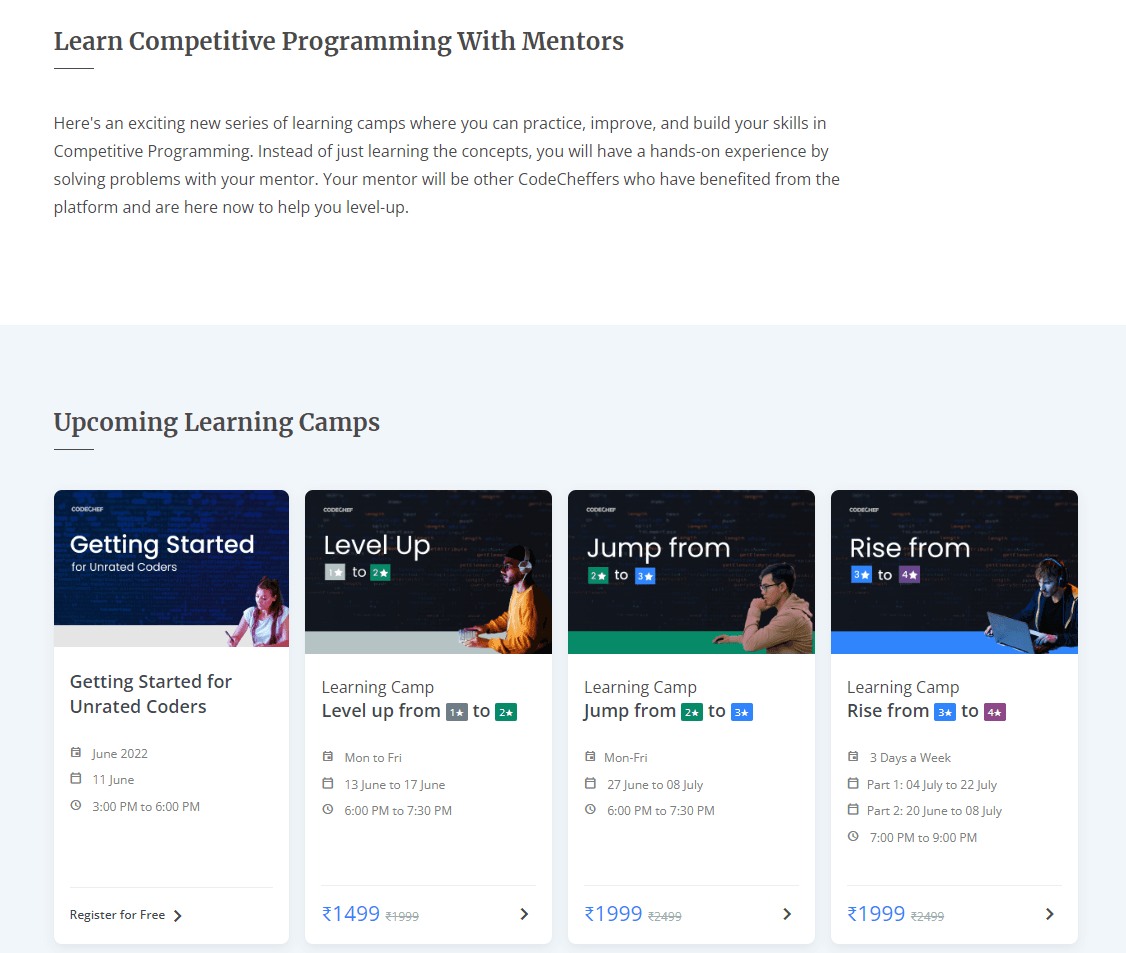Click the ₹1999 price on Jump from card
1126x953 pixels.
click(x=613, y=914)
